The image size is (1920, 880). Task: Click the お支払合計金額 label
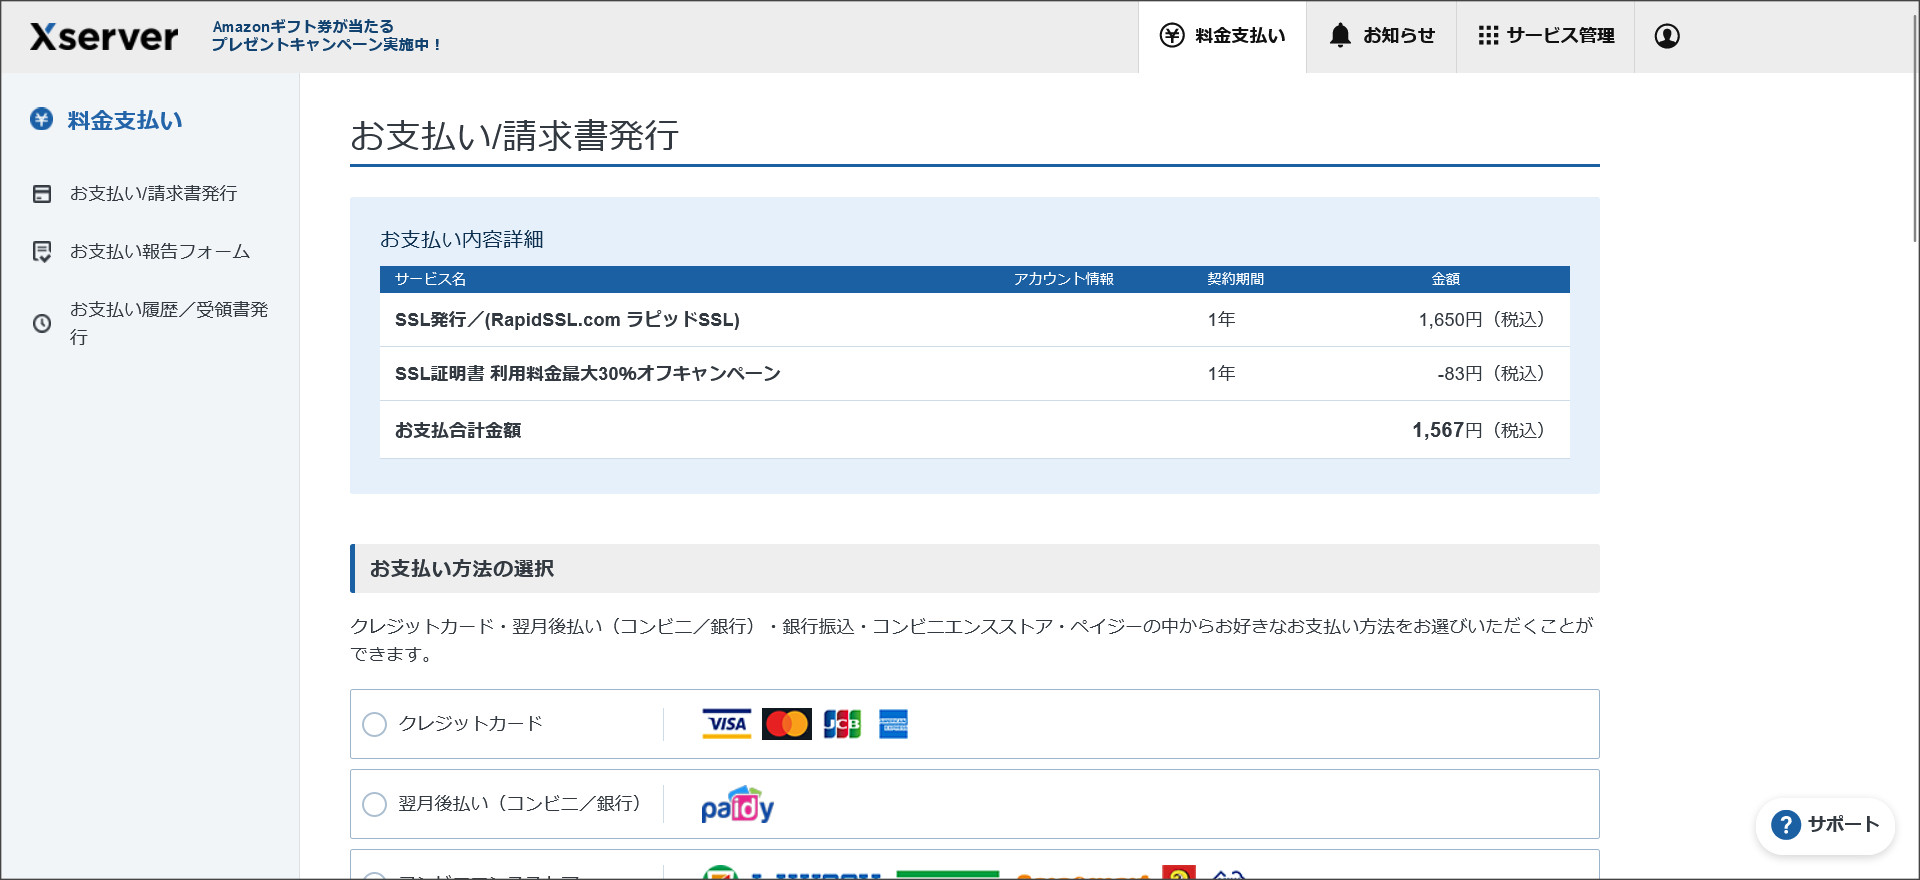point(458,430)
